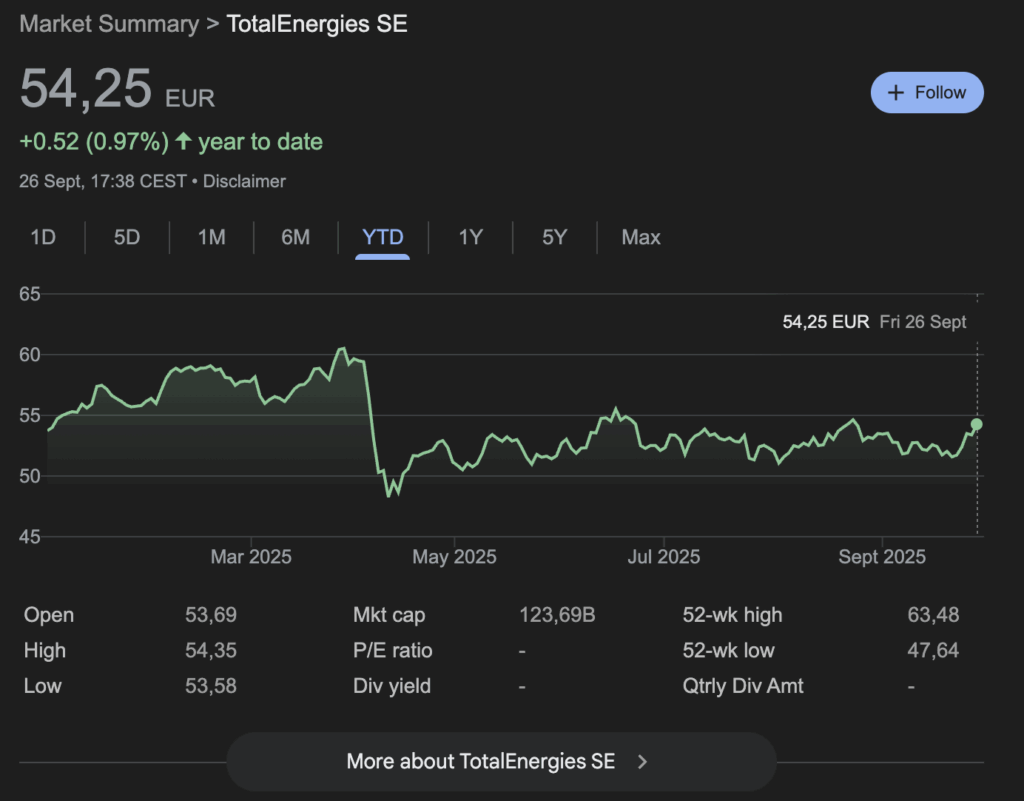Click the TotalEnergies SE title
Image resolution: width=1024 pixels, height=801 pixels.
click(317, 24)
